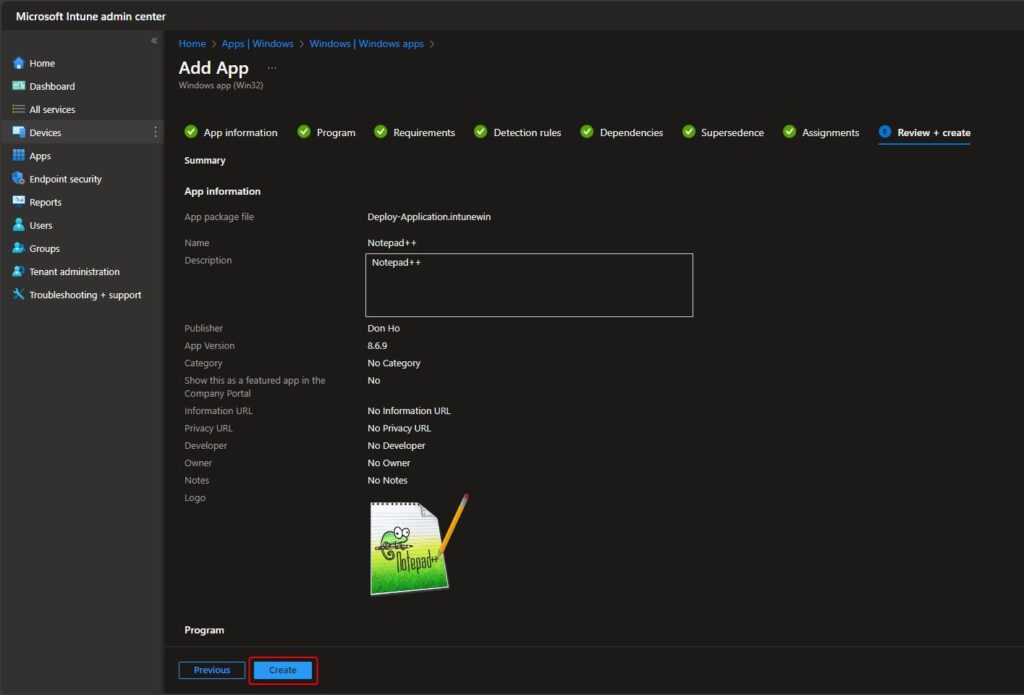Select All services in the sidebar
Screen dimensions: 1024x695
pyautogui.click(x=52, y=110)
